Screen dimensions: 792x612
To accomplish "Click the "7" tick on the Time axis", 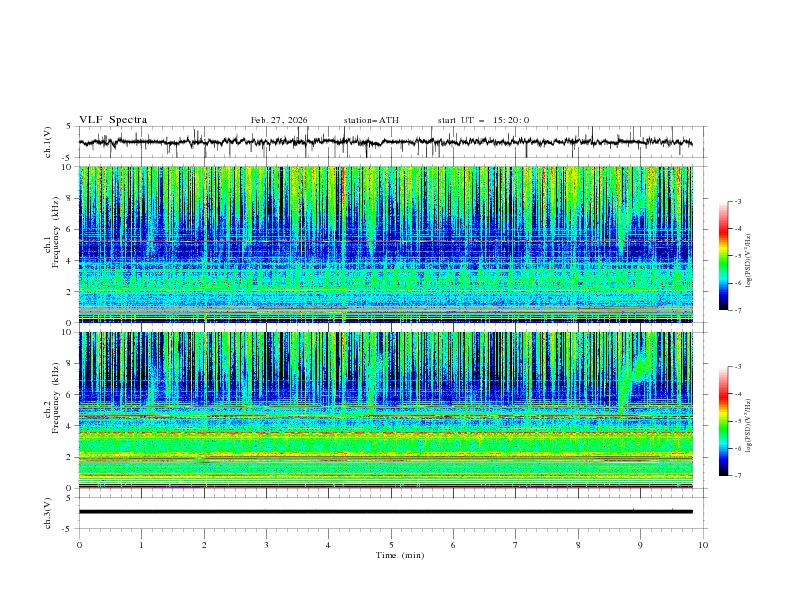I will (516, 545).
